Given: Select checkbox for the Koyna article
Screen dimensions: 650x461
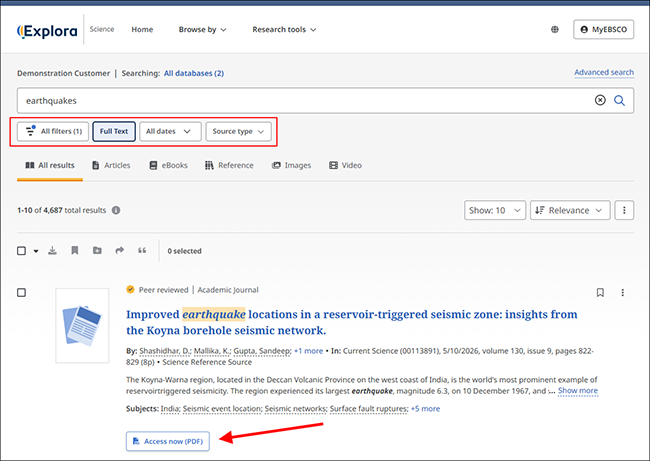Looking at the screenshot, I should tap(22, 293).
